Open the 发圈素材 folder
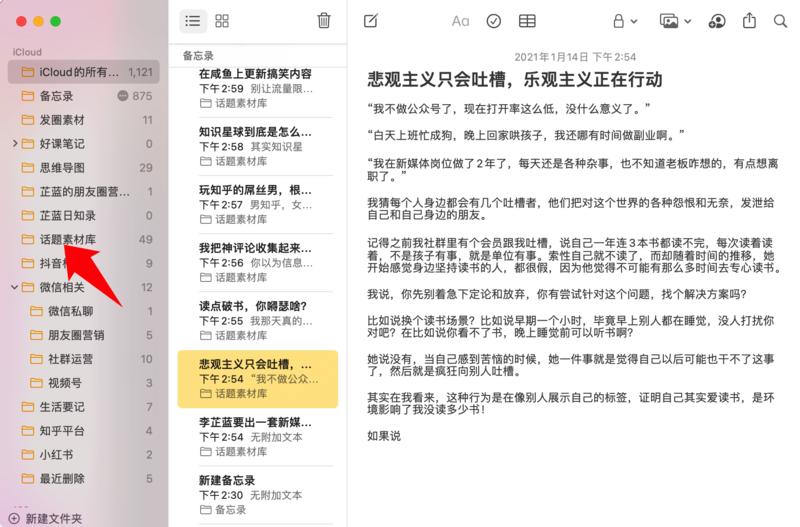The height and width of the screenshot is (527, 800). point(84,120)
